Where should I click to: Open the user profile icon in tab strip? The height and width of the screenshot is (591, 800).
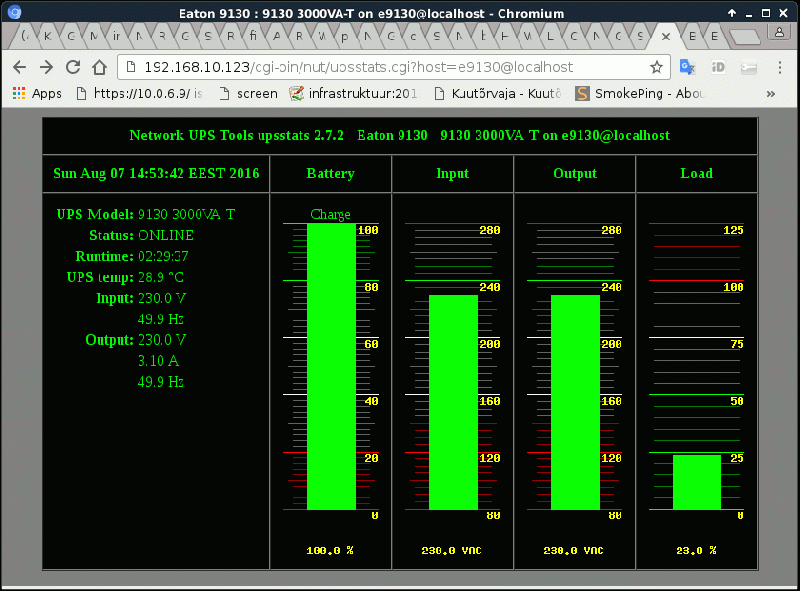click(x=779, y=33)
